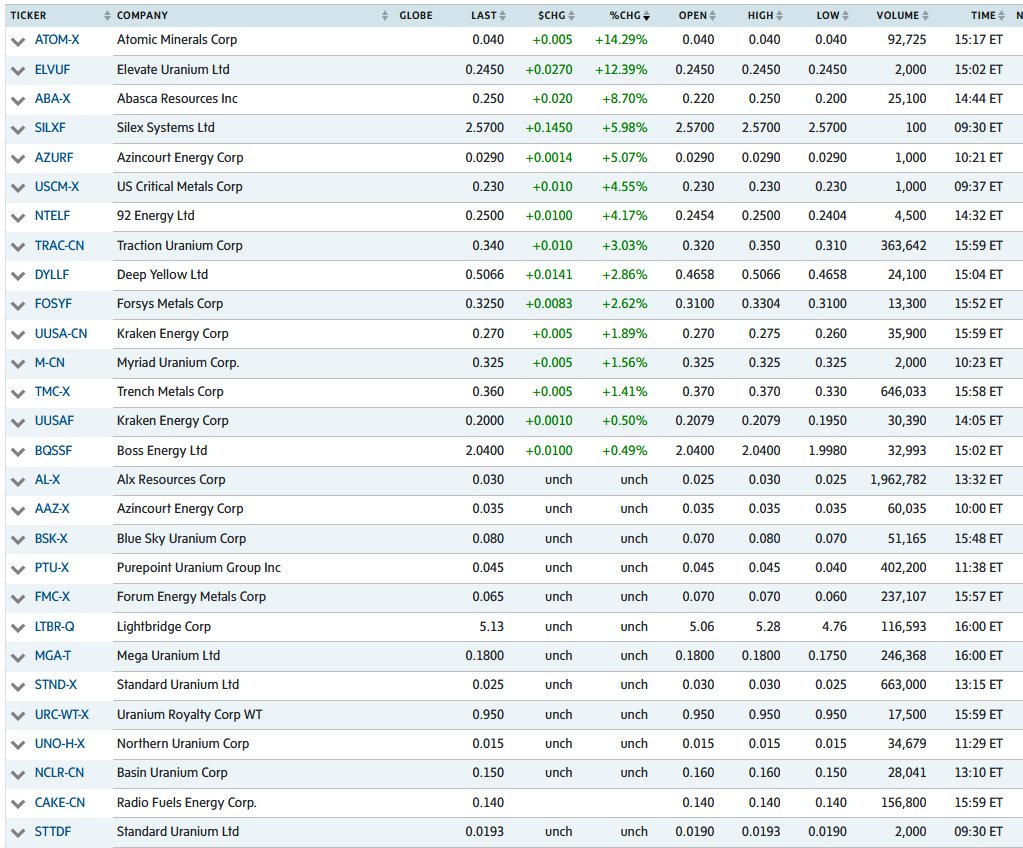Open the NCLR-CN ticker link
This screenshot has width=1023, height=848.
point(59,773)
